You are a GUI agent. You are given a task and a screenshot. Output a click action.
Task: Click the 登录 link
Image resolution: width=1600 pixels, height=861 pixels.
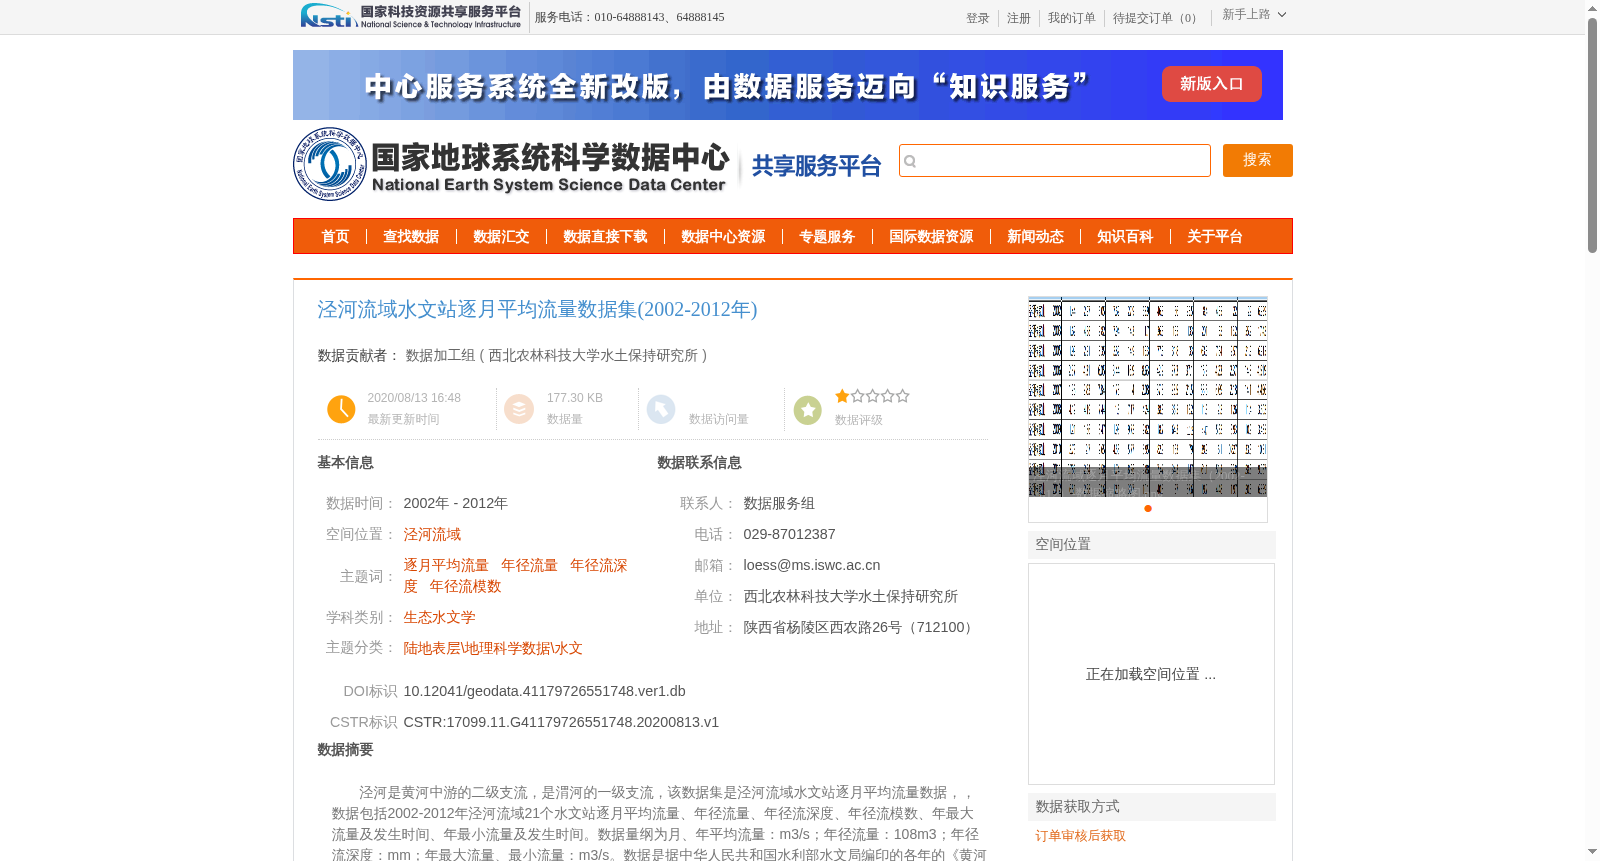(977, 18)
